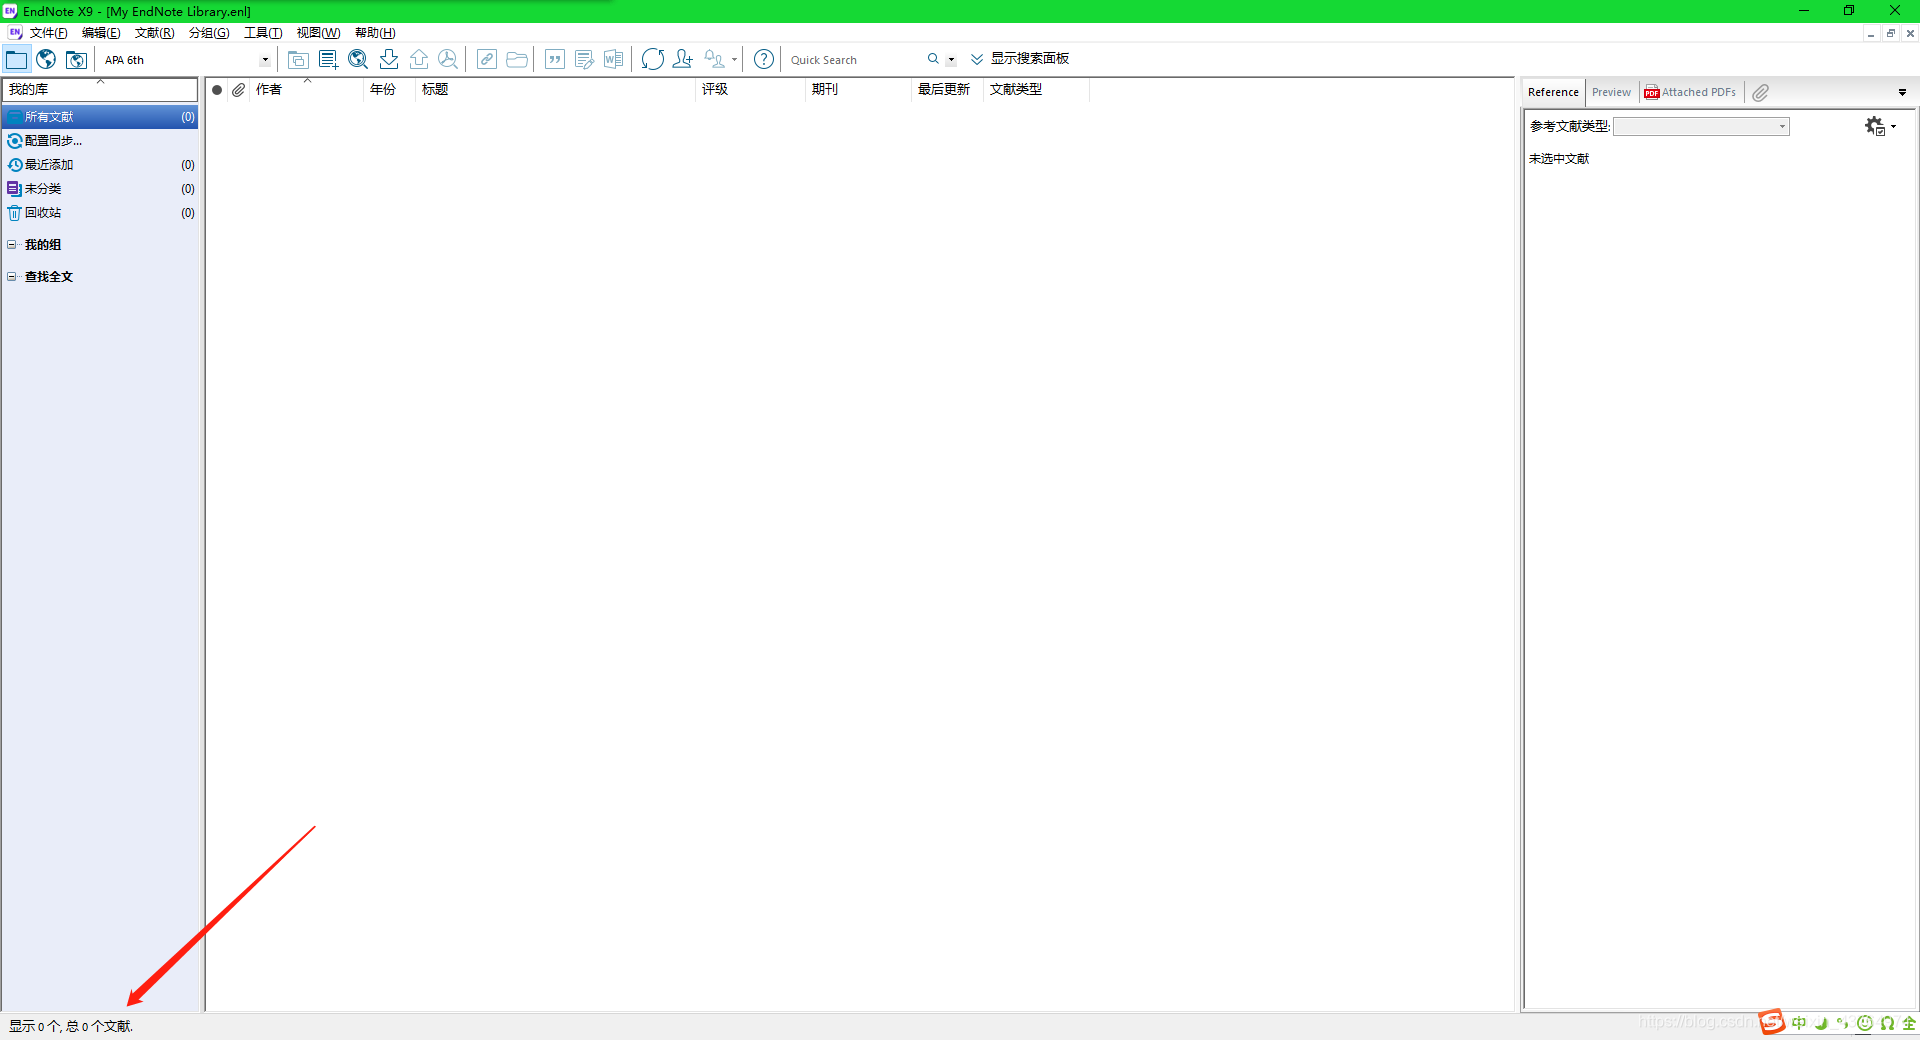Click status bar text 显示 0 个, 总 0 个文献
This screenshot has height=1040, width=1920.
tap(70, 1026)
